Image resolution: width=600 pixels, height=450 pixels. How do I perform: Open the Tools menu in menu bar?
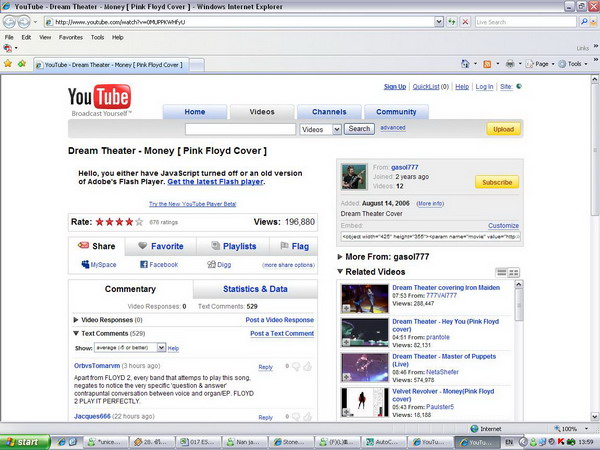[97, 37]
